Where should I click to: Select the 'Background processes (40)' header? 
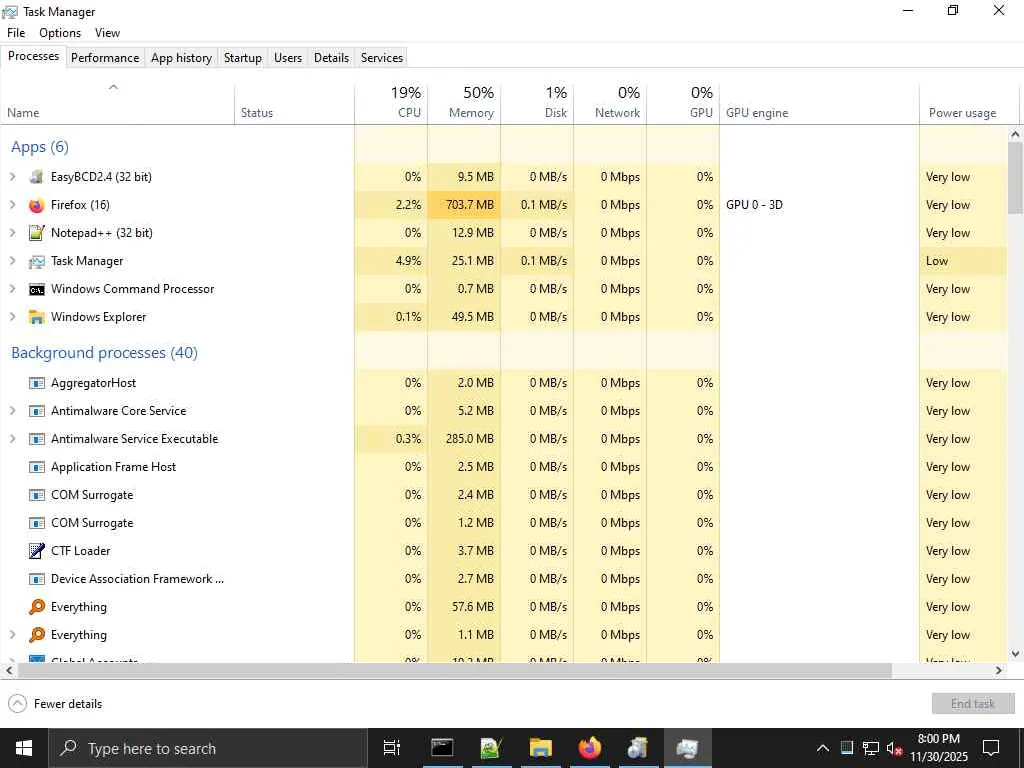coord(104,353)
